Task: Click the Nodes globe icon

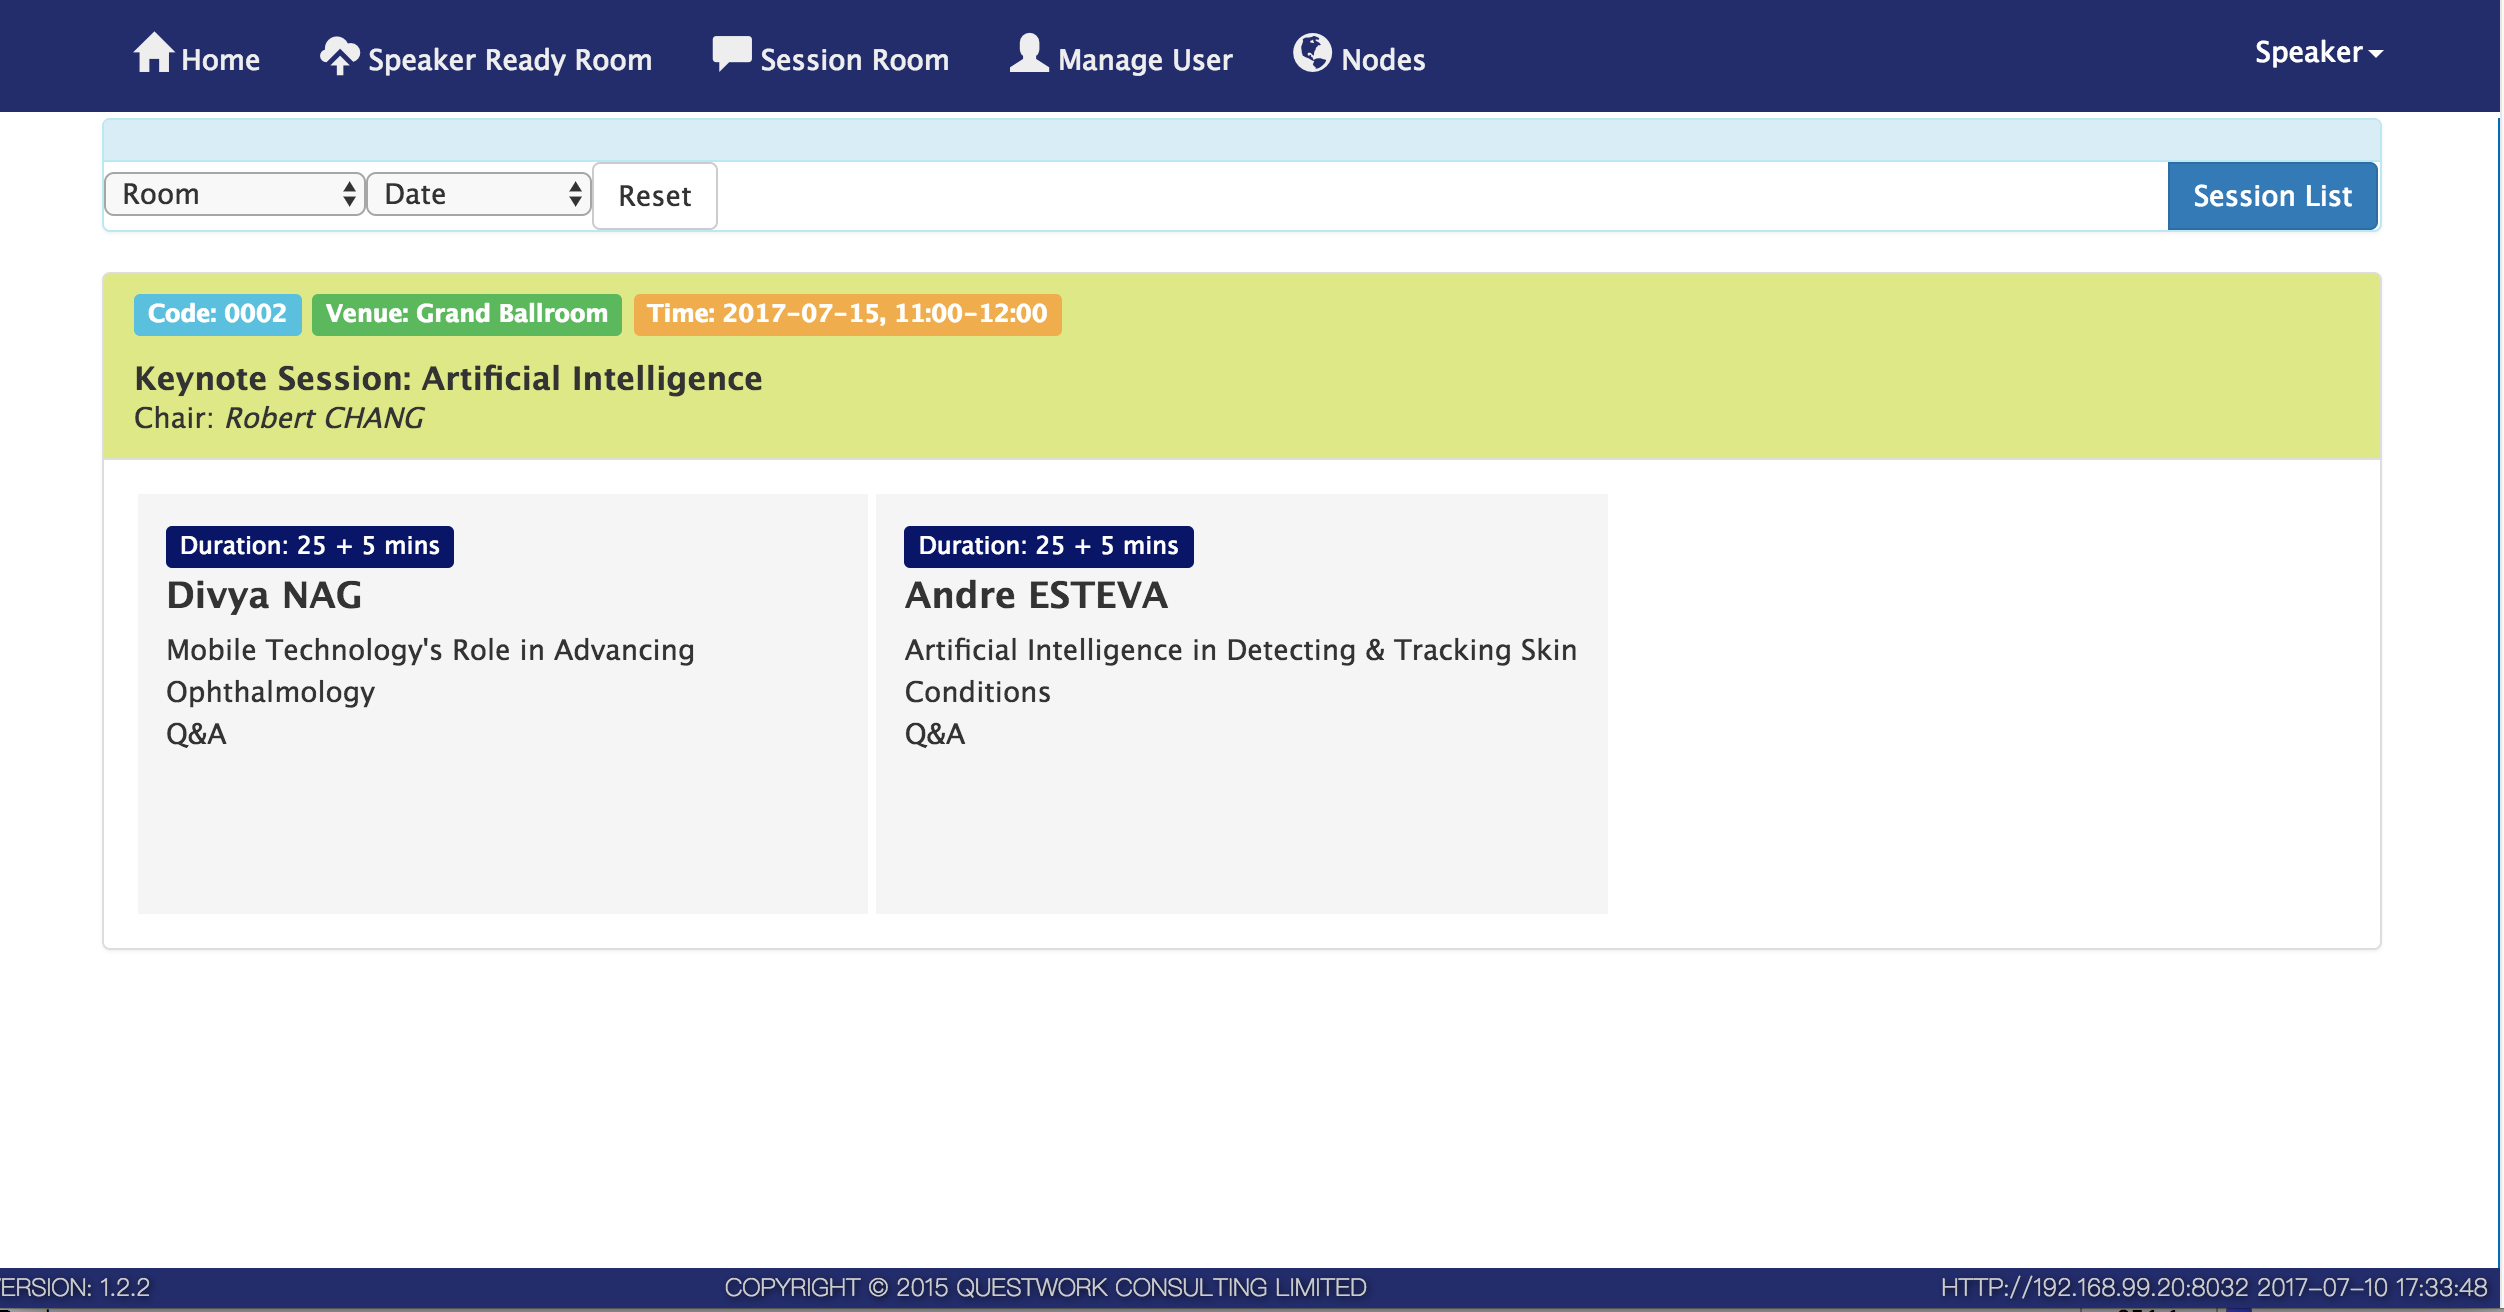Action: coord(1312,53)
